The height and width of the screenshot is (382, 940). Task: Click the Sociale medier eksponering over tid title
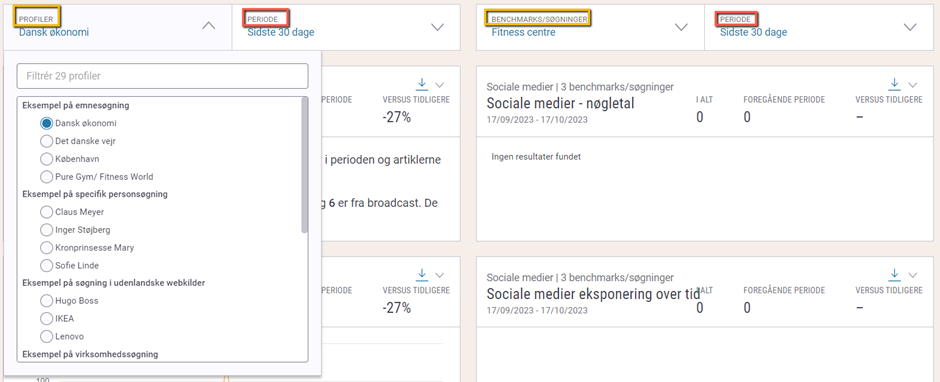[x=593, y=294]
